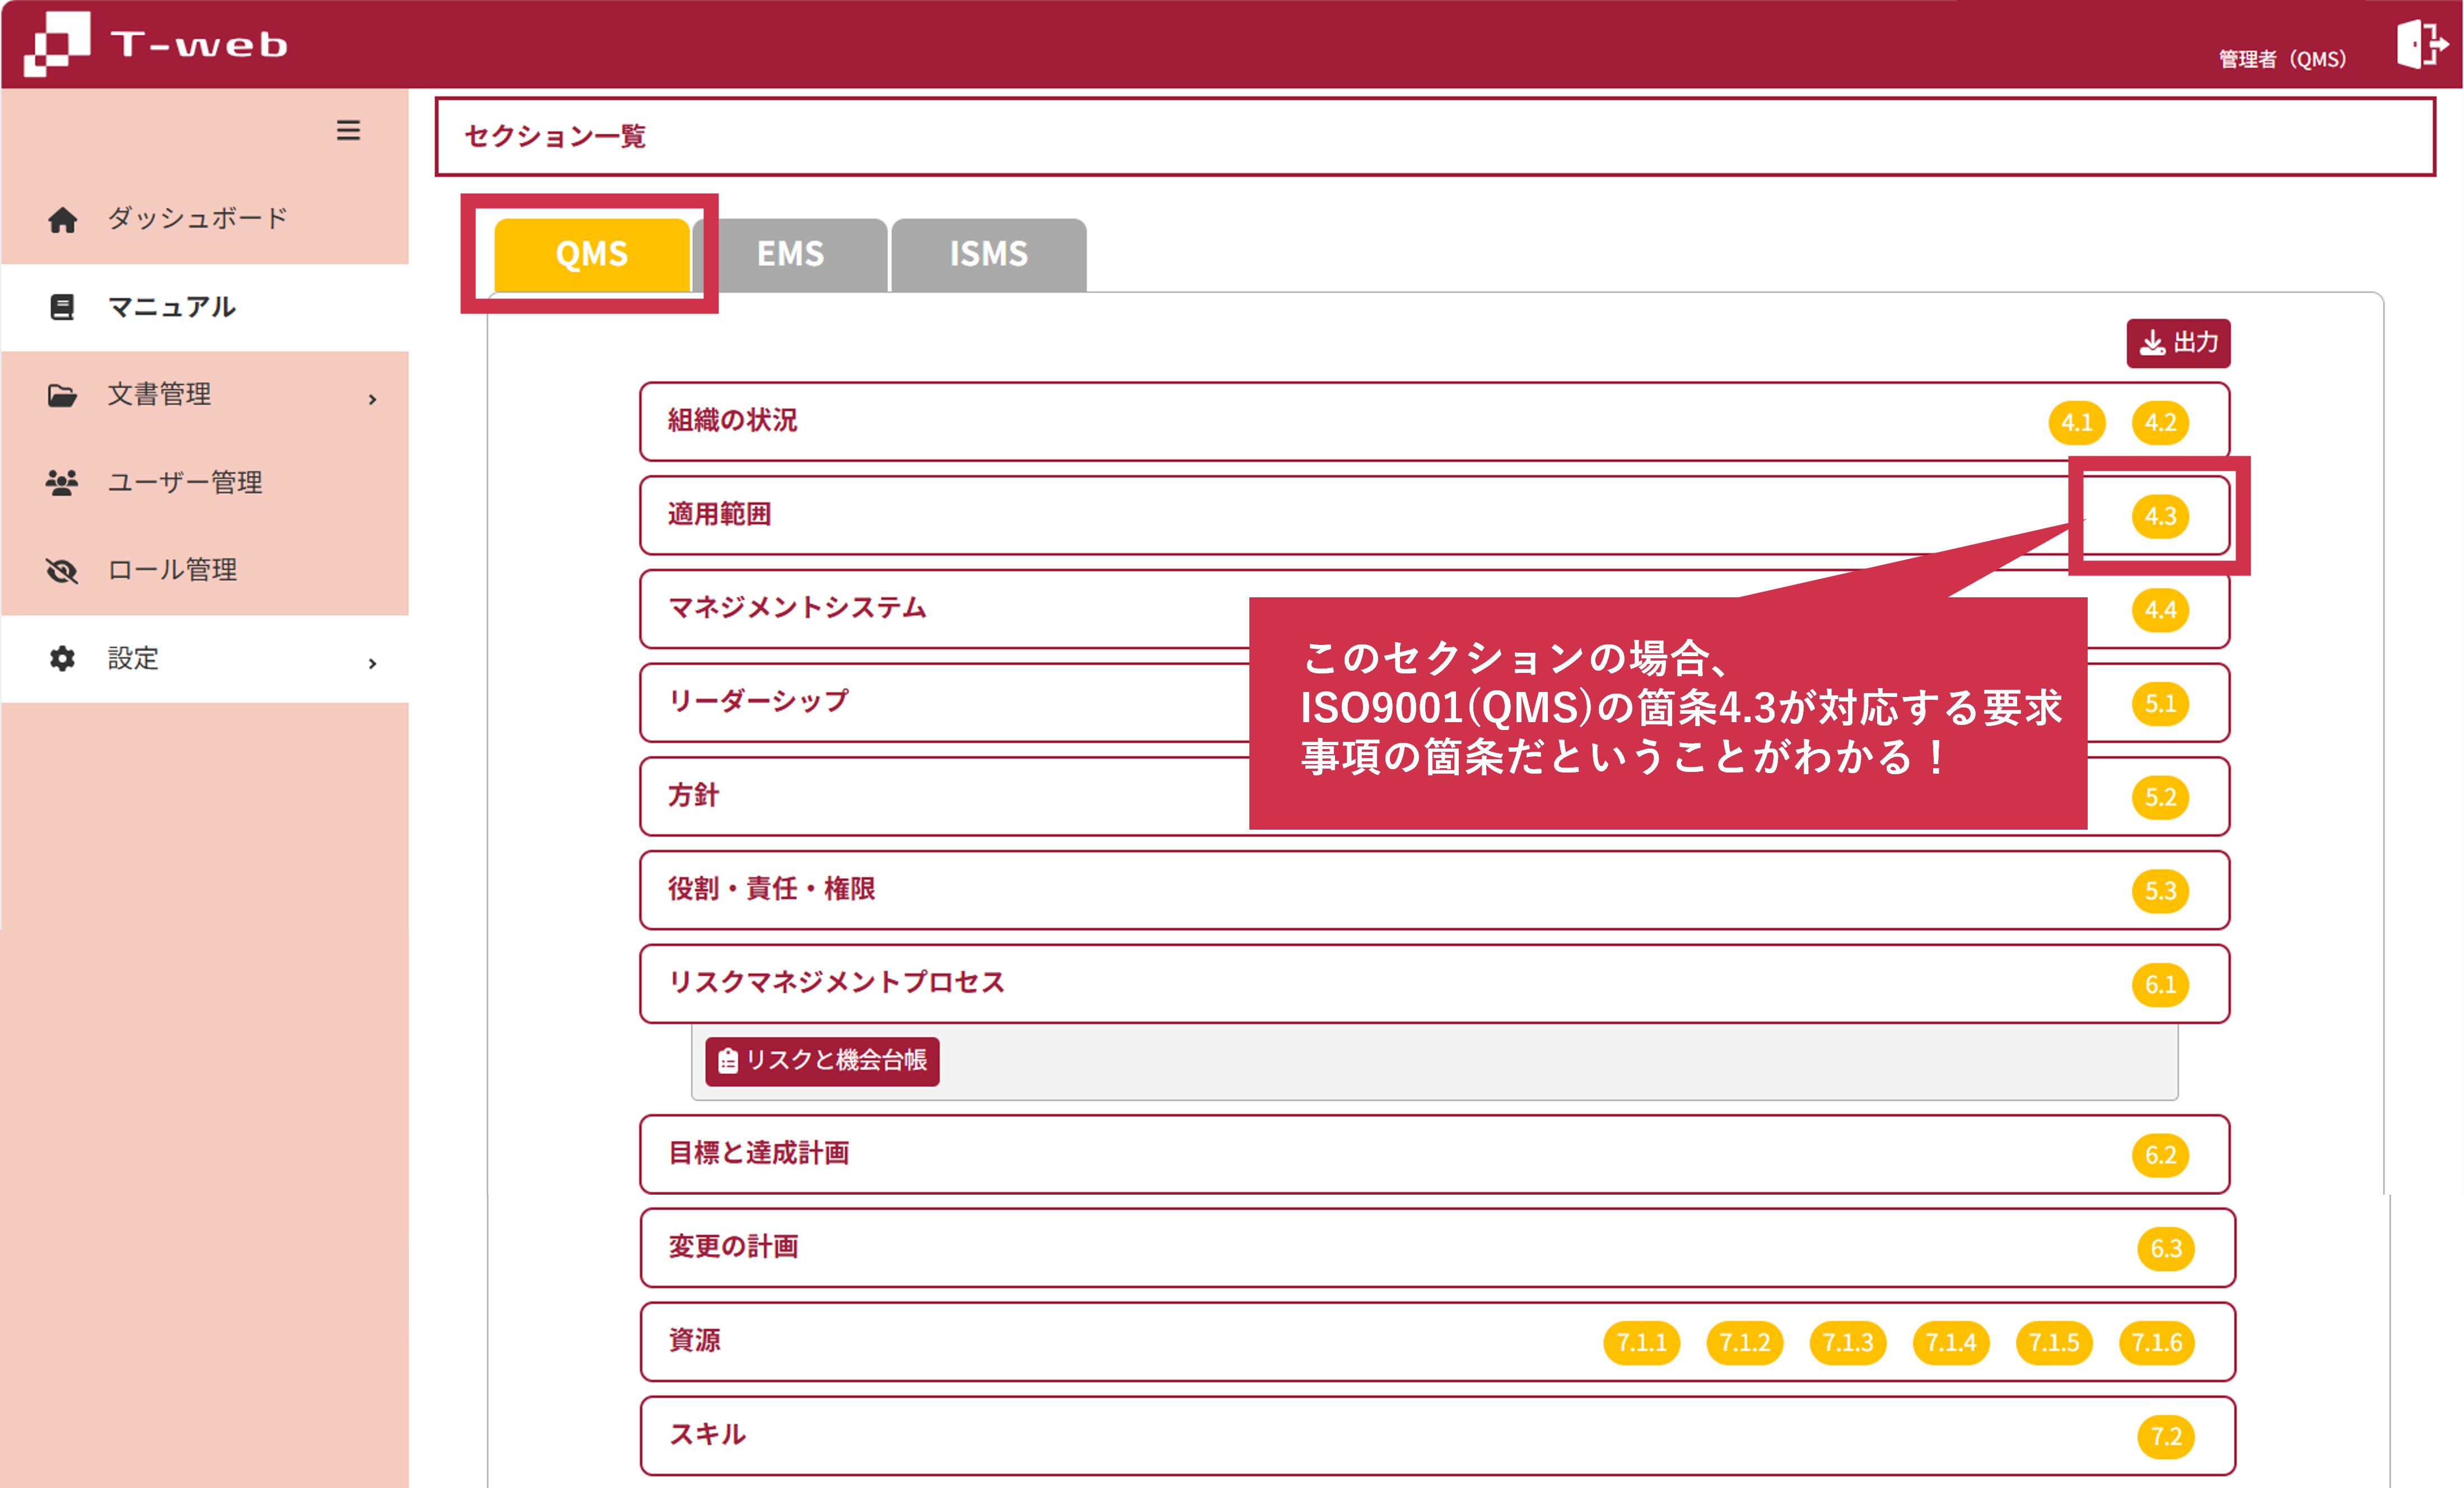The image size is (2464, 1488).
Task: Expand the 設定 submenu chevron
Action: click(372, 663)
